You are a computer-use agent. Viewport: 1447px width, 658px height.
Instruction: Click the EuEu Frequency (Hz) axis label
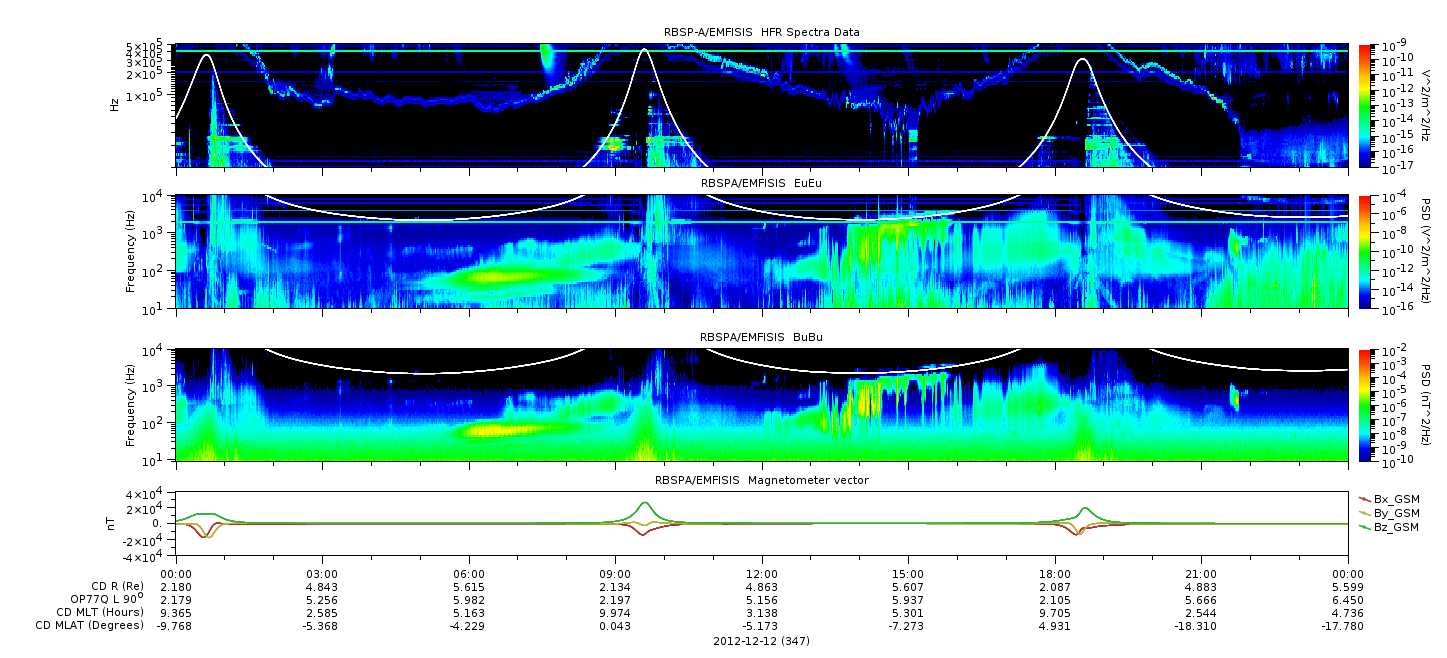point(131,252)
